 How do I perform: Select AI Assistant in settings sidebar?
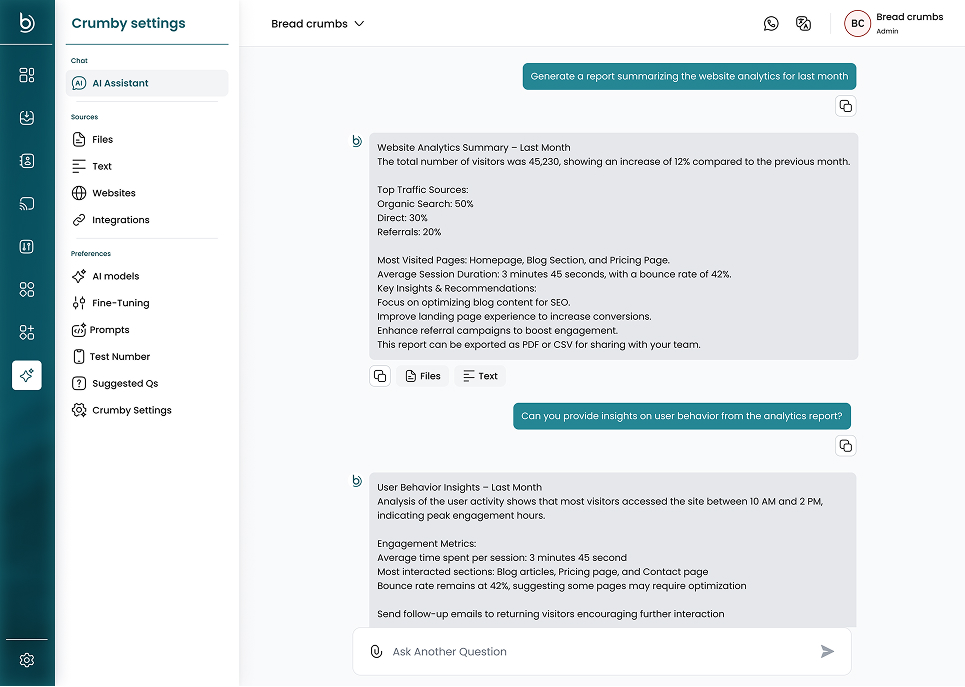coord(147,83)
